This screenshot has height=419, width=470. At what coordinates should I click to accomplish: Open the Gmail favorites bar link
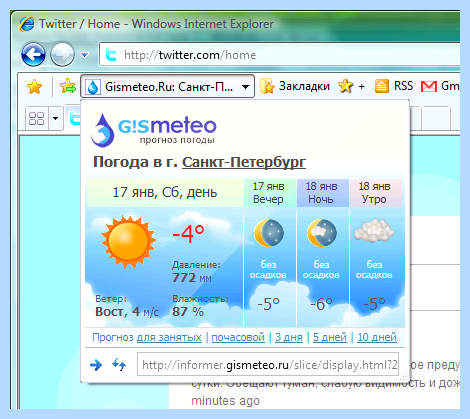[440, 86]
